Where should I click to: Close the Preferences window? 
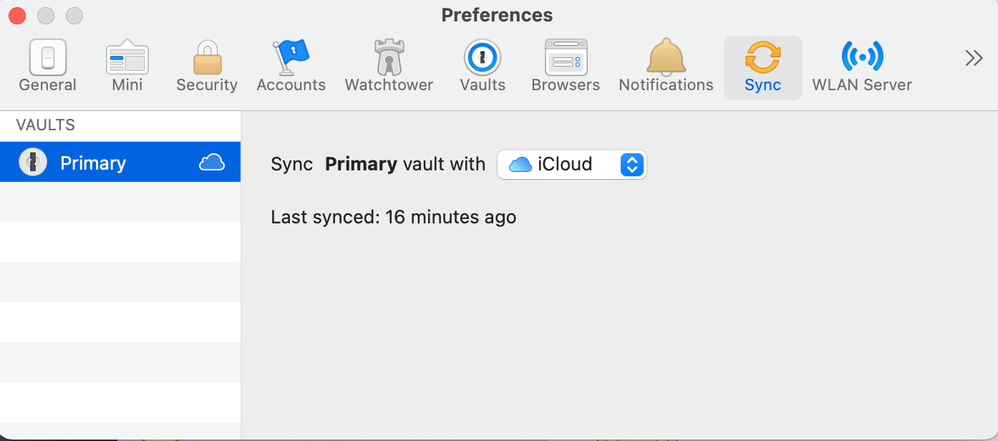pos(17,15)
